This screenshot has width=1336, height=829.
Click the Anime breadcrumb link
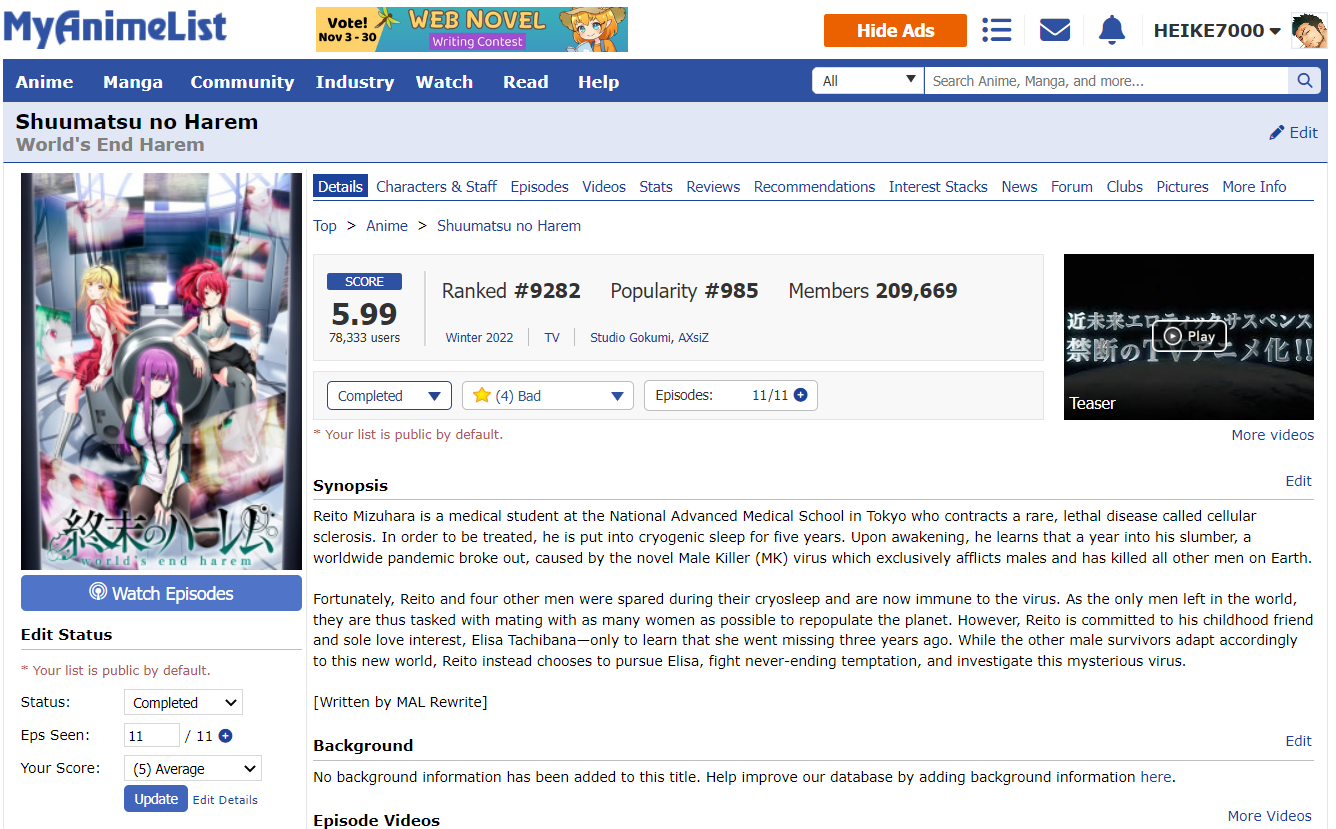click(x=387, y=226)
